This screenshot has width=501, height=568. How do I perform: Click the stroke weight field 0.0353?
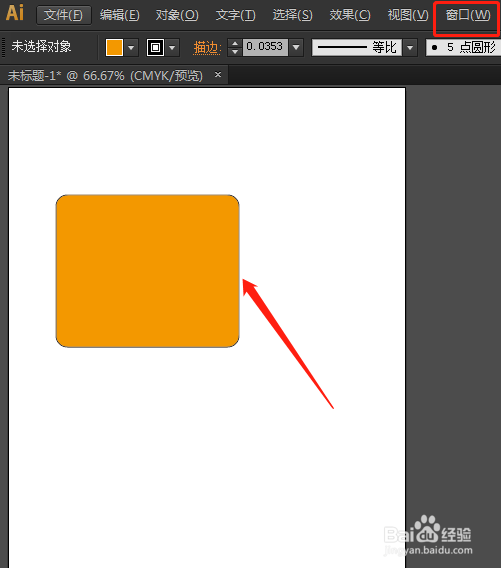coord(265,47)
